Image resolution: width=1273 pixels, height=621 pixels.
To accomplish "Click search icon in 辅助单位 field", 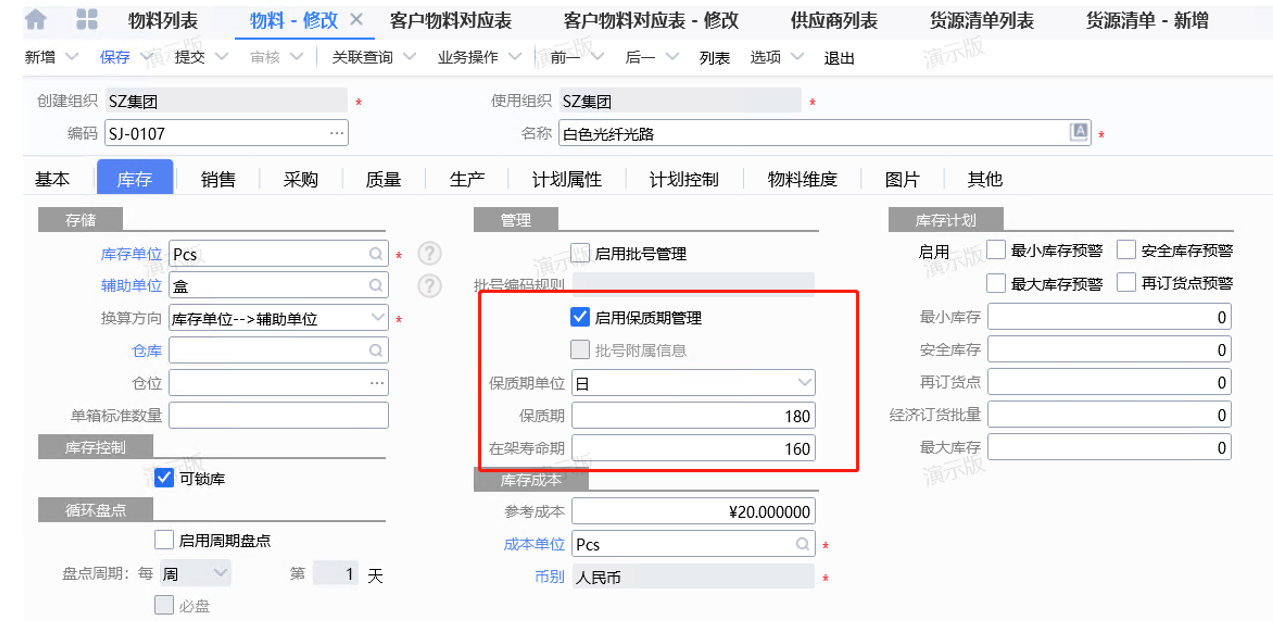I will point(375,286).
